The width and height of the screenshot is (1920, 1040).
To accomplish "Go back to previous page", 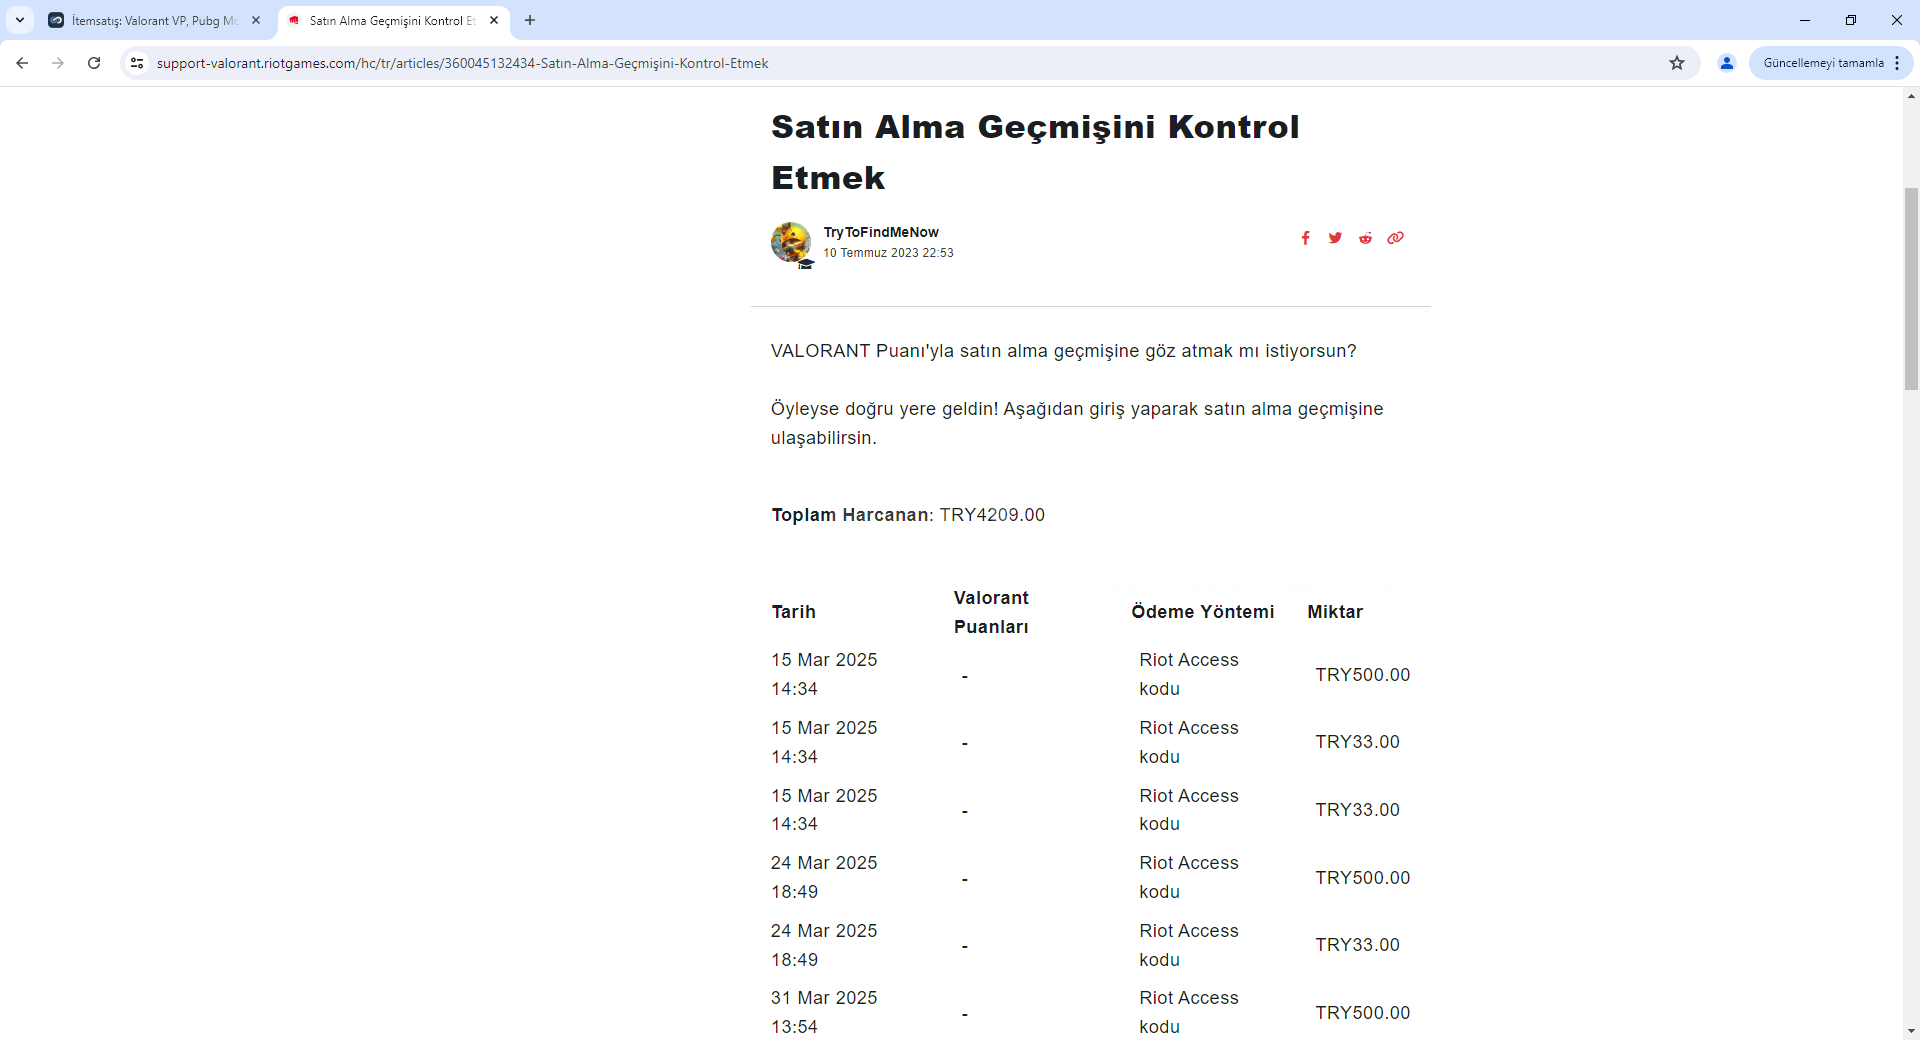I will (x=22, y=63).
